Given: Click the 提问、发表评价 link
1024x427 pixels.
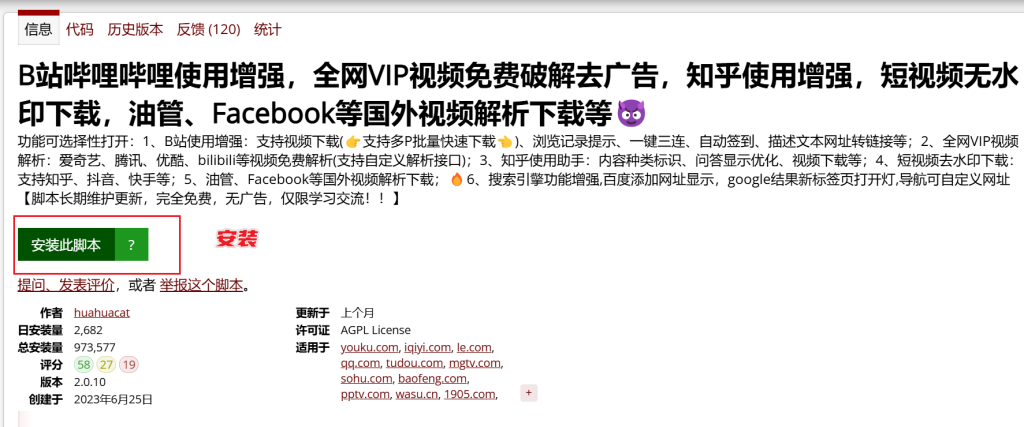Looking at the screenshot, I should coord(66,285).
